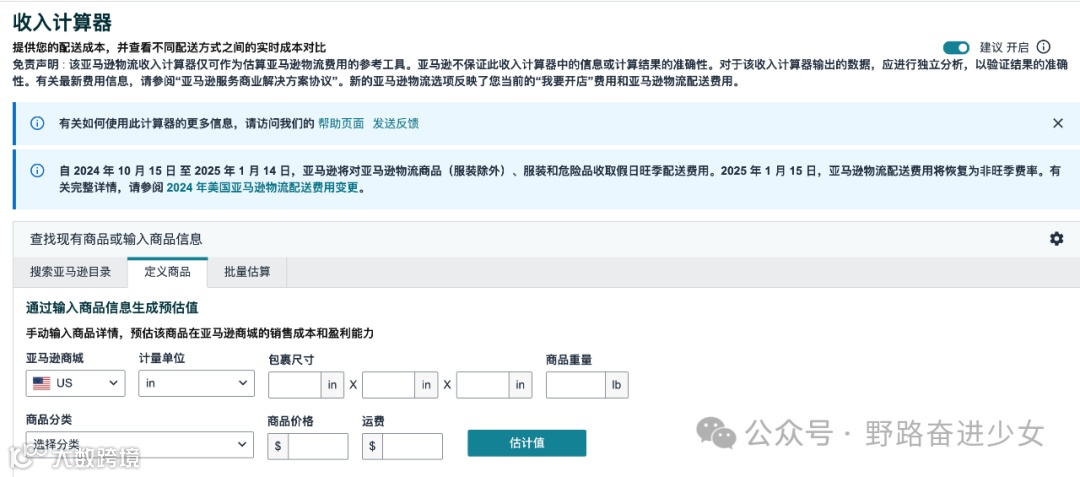This screenshot has width=1080, height=477.
Task: Click the 收入计算器 page heading
Action: coord(62,22)
